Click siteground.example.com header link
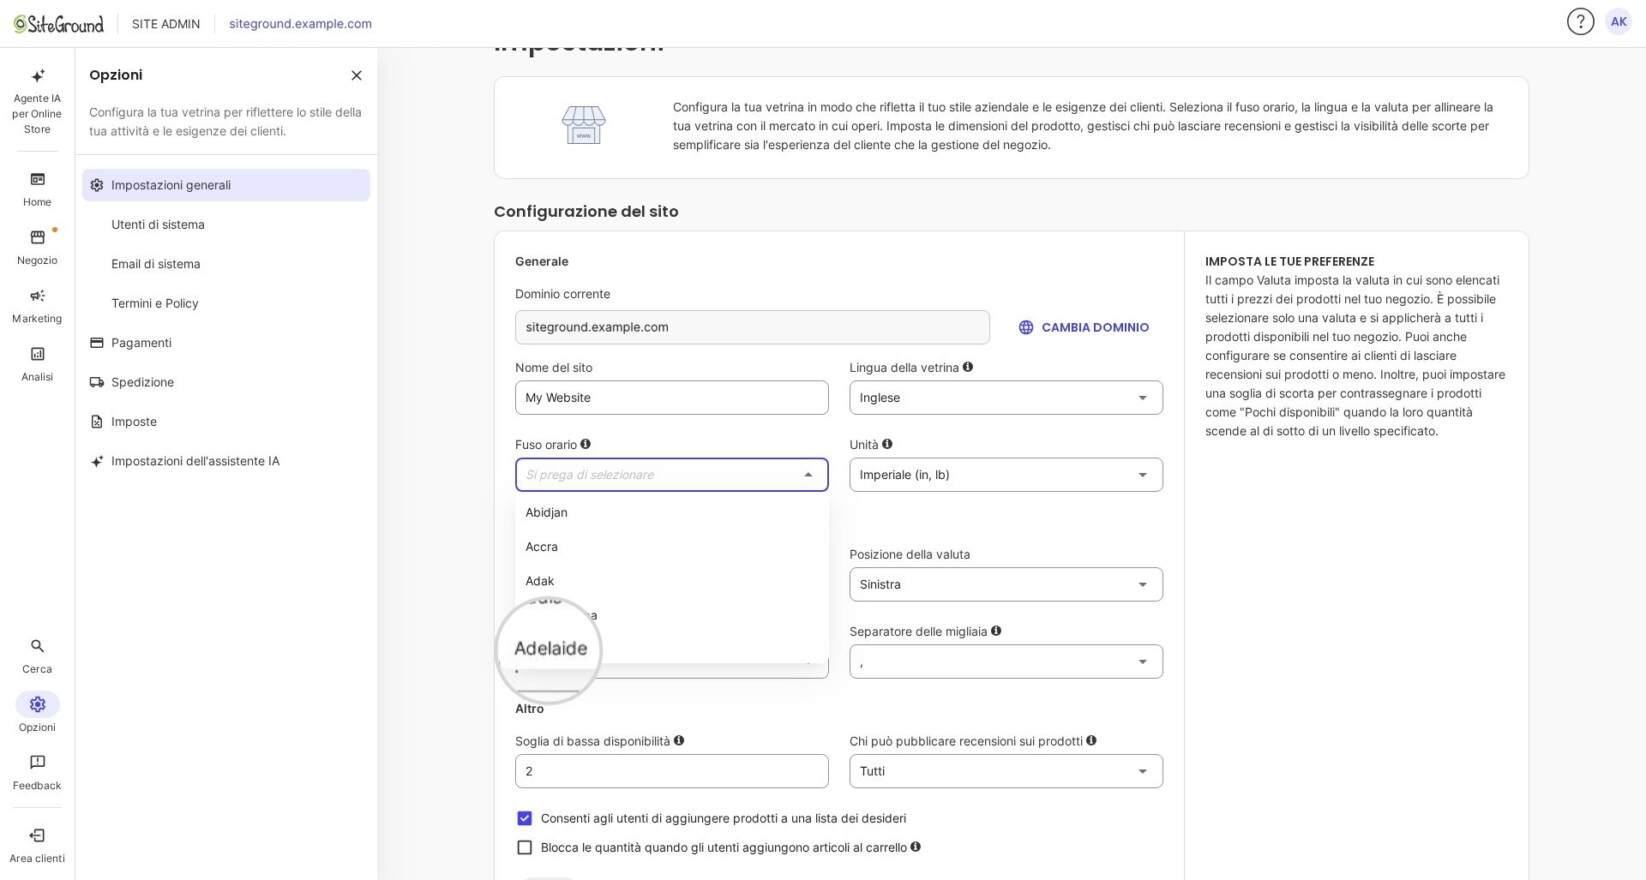The image size is (1646, 880). pos(300,23)
